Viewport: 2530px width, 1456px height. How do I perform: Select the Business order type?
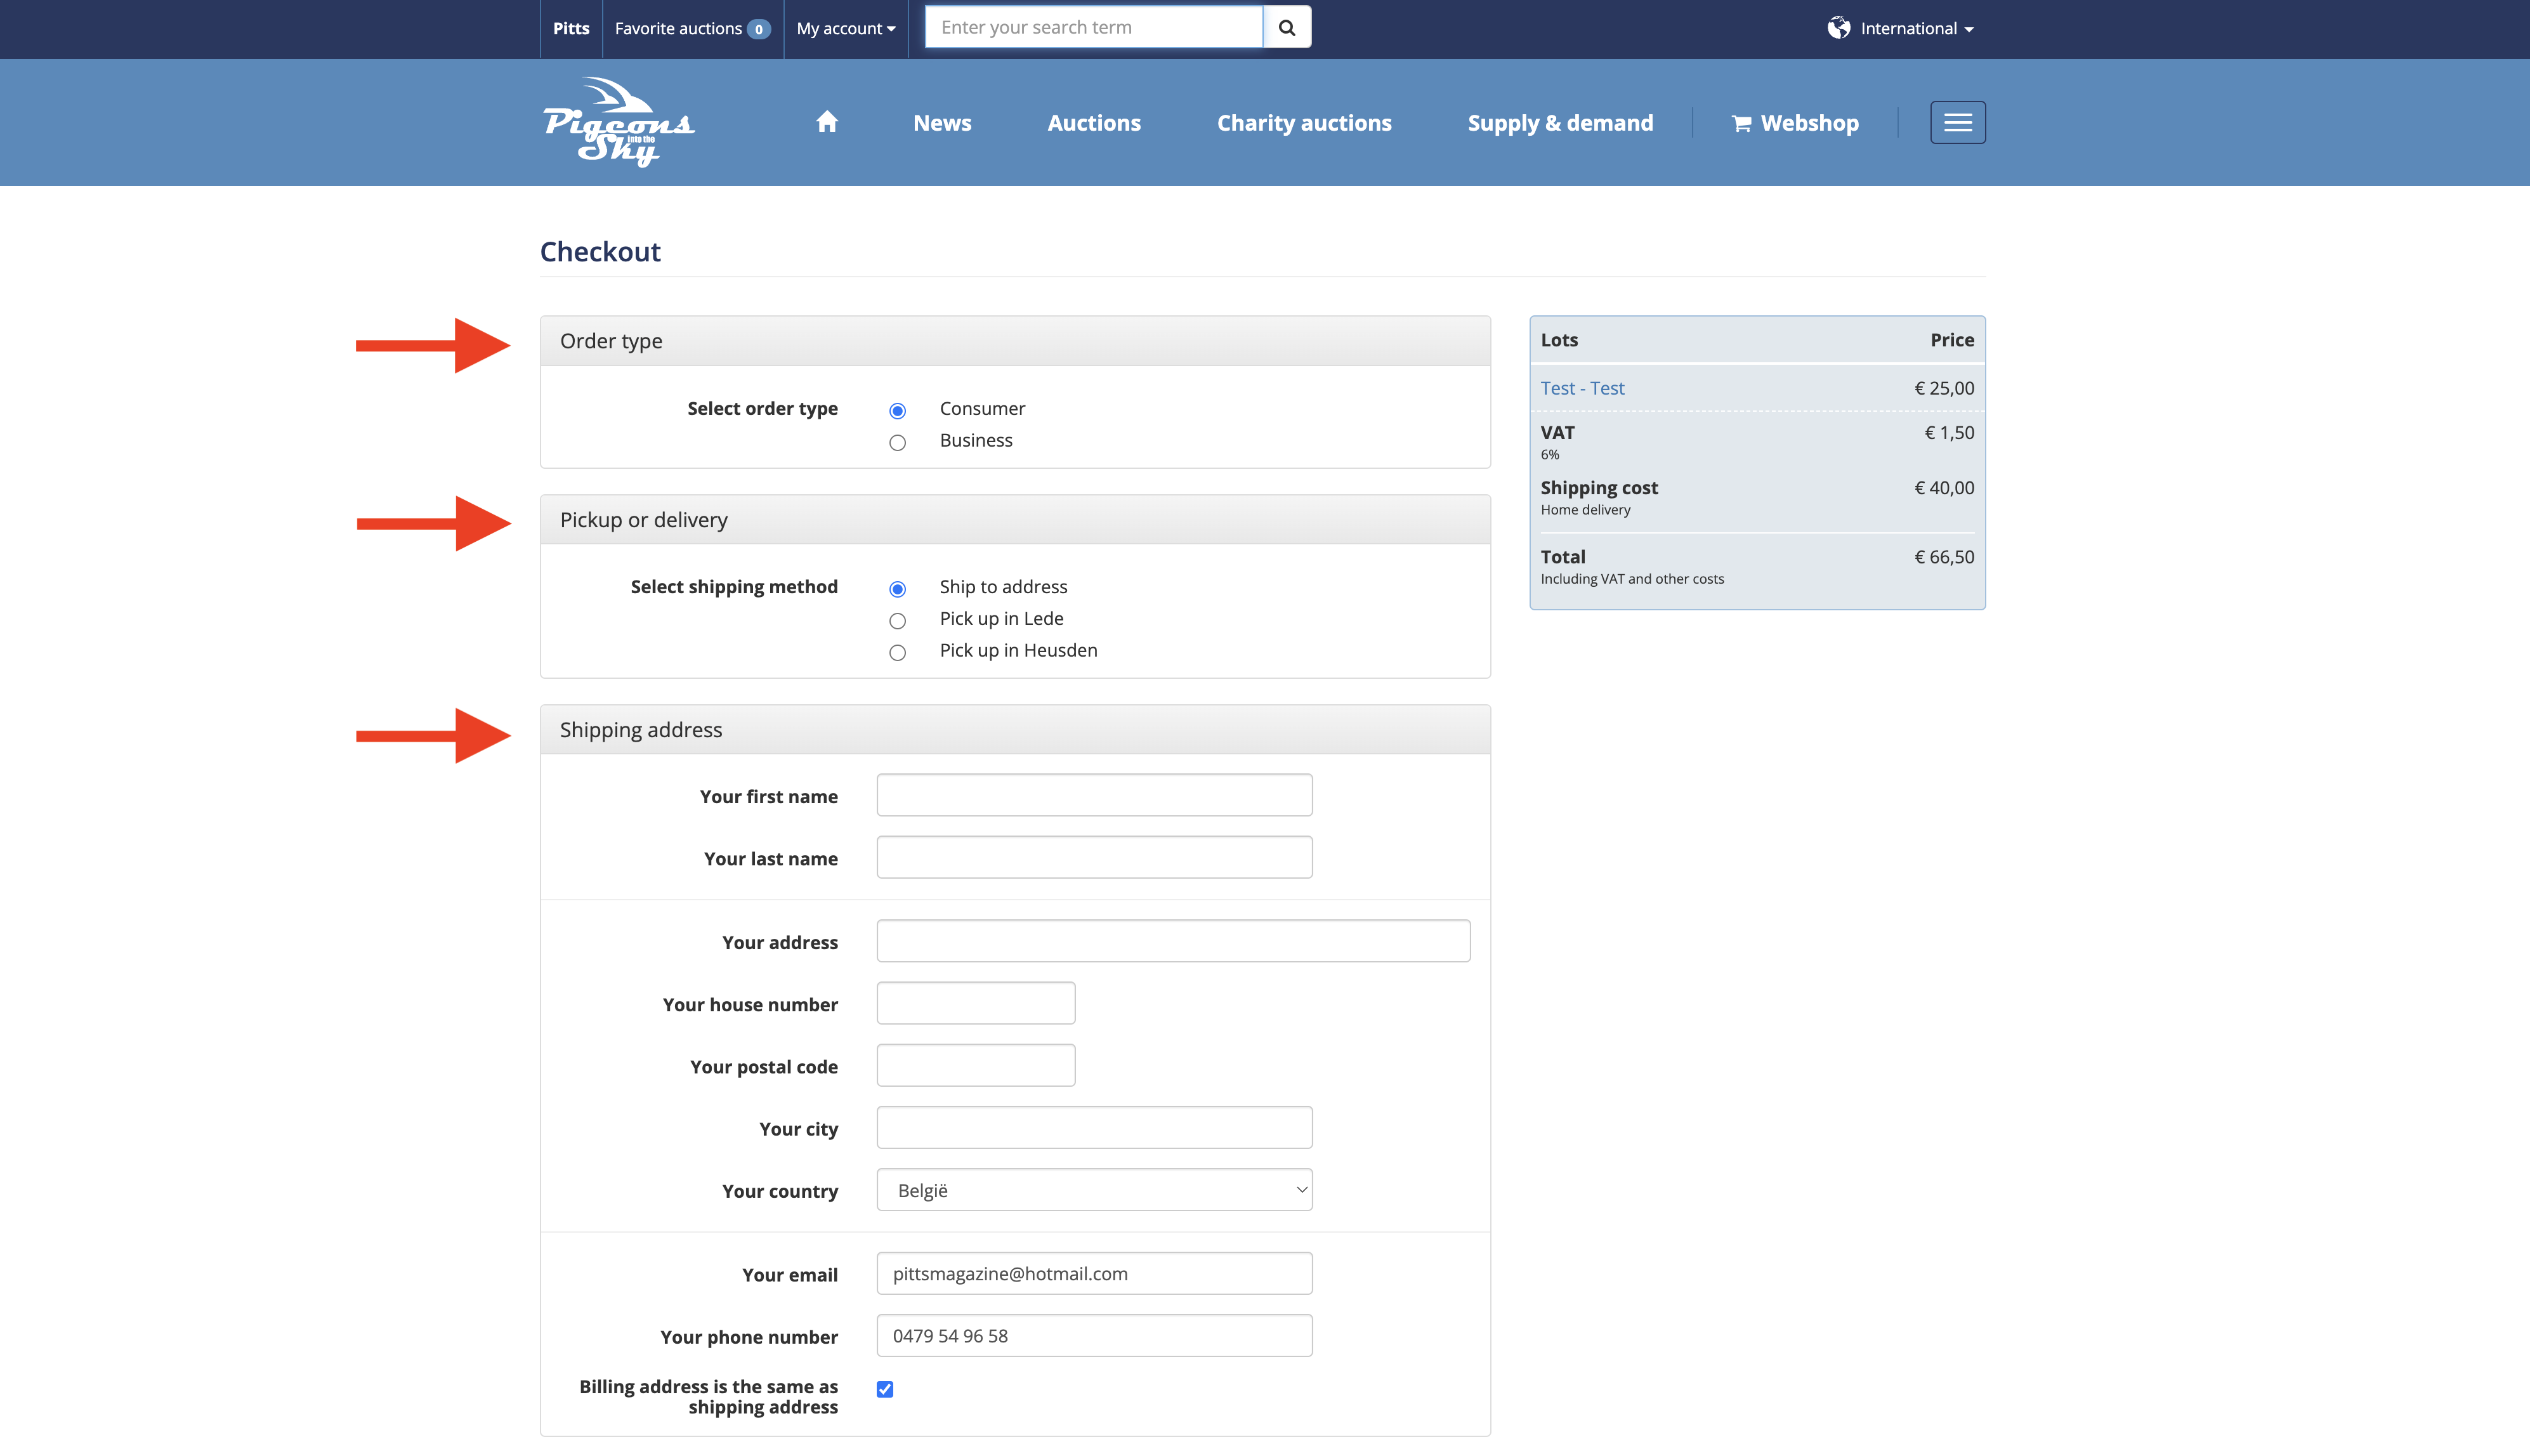point(897,443)
